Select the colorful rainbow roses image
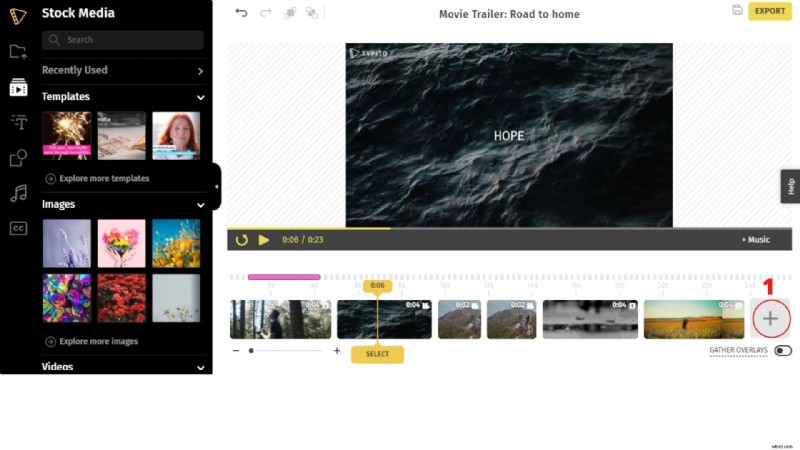The image size is (800, 450). tap(67, 298)
